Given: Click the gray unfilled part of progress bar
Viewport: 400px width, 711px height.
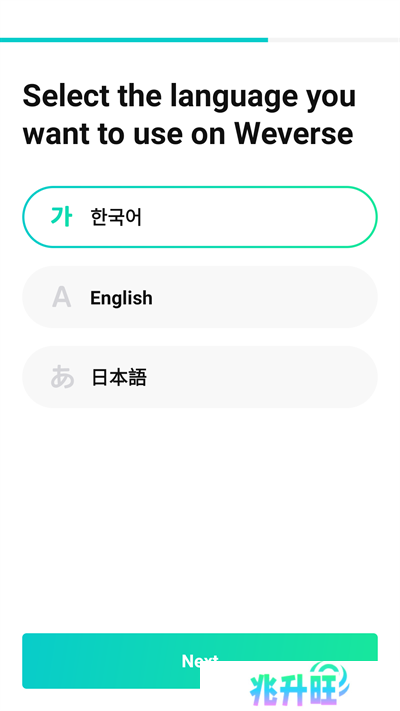Looking at the screenshot, I should coord(334,40).
